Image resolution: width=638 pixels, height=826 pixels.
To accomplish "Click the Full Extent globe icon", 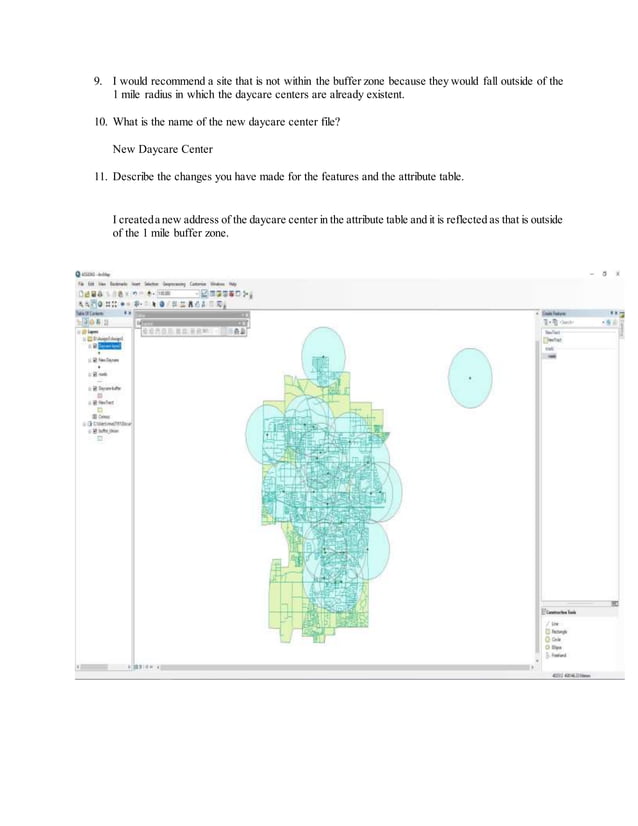I will tap(100, 304).
